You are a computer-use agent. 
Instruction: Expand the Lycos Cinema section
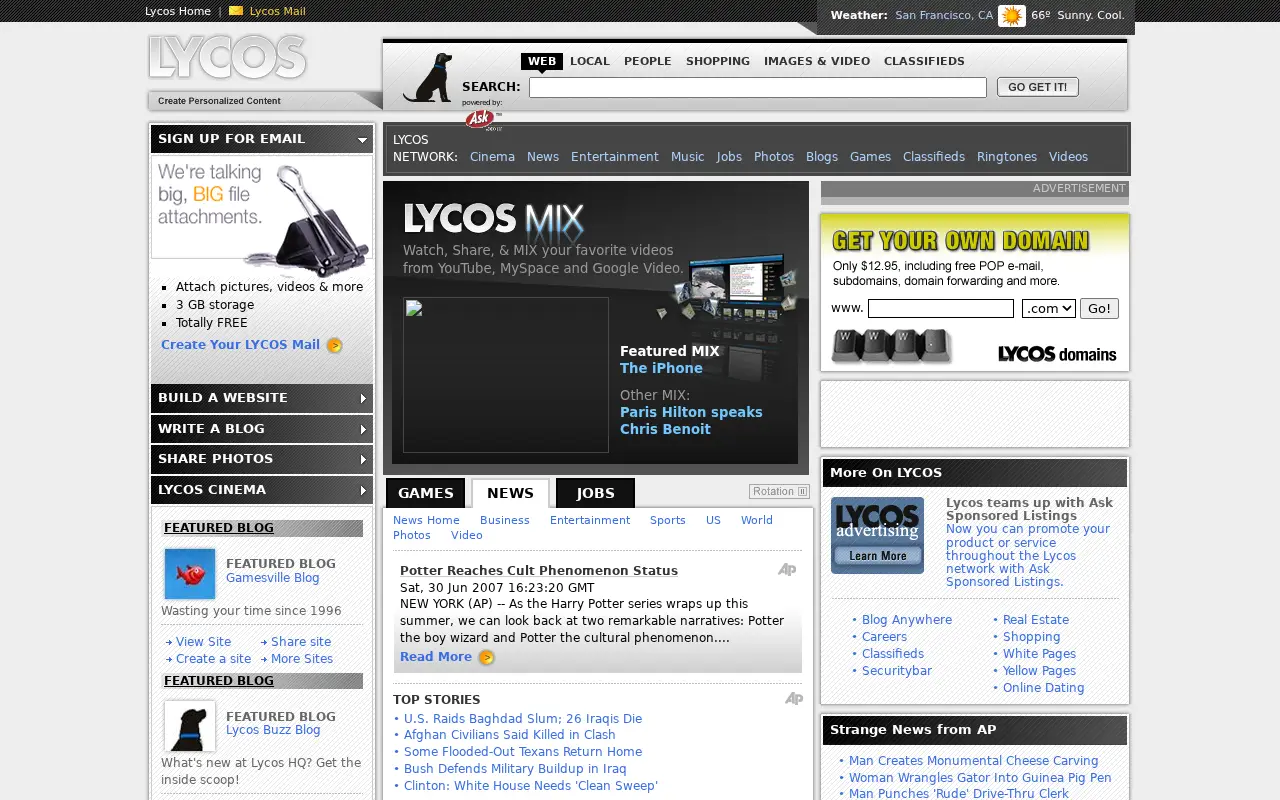[x=262, y=490]
